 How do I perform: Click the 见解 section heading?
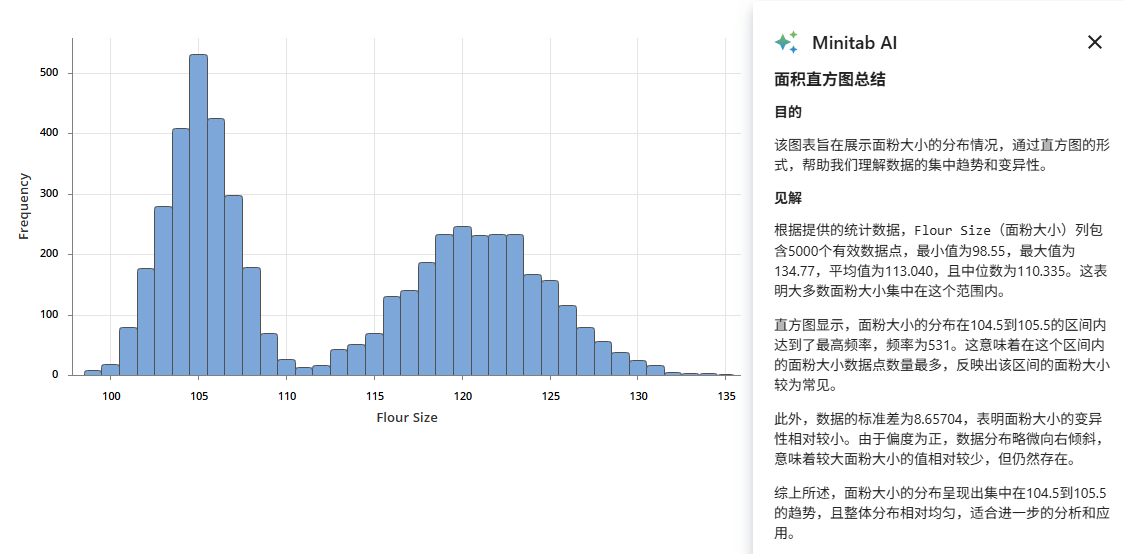point(788,198)
